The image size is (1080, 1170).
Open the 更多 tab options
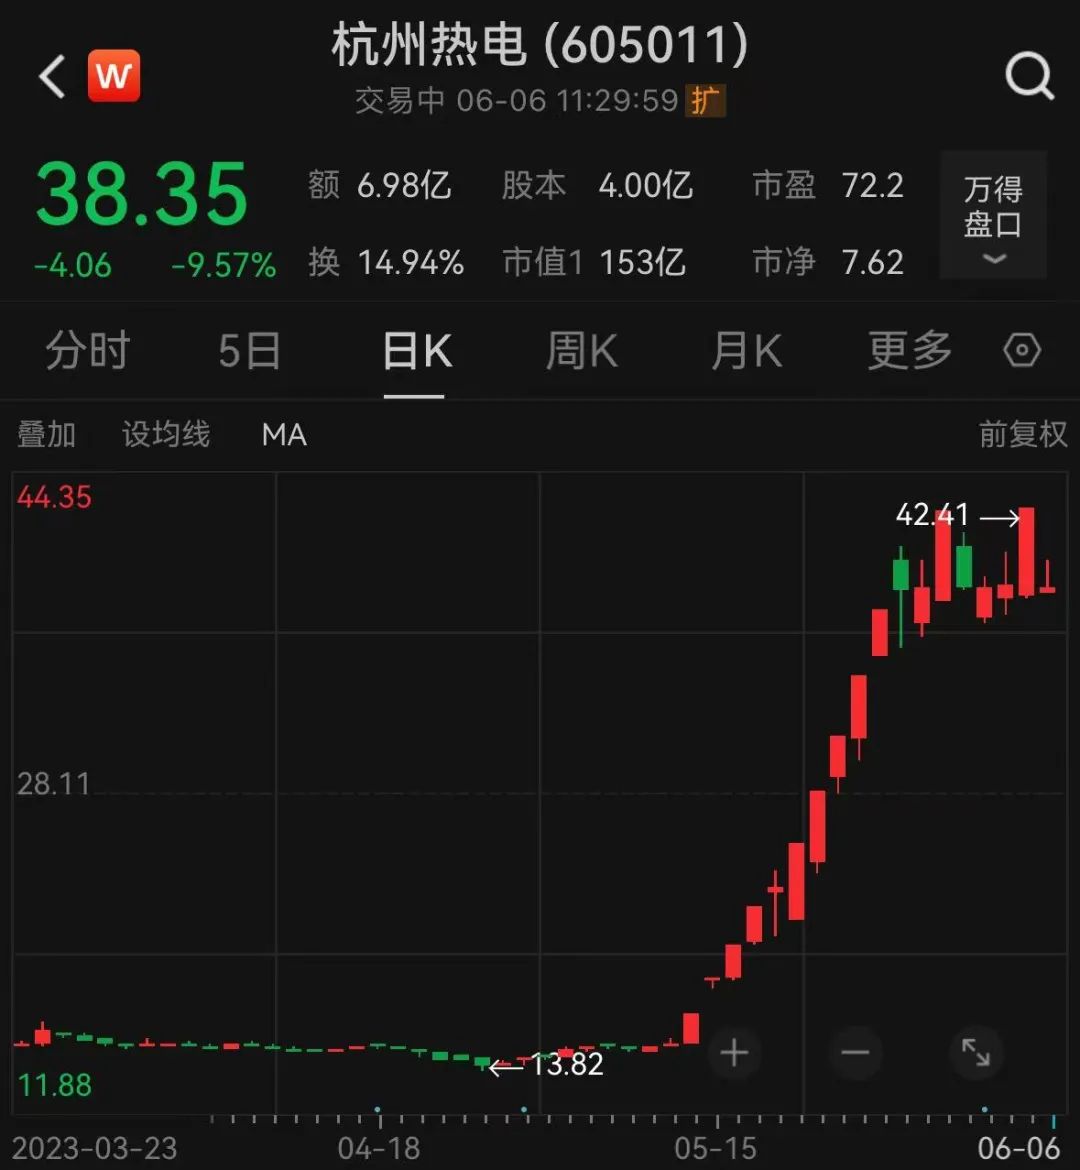tap(910, 351)
